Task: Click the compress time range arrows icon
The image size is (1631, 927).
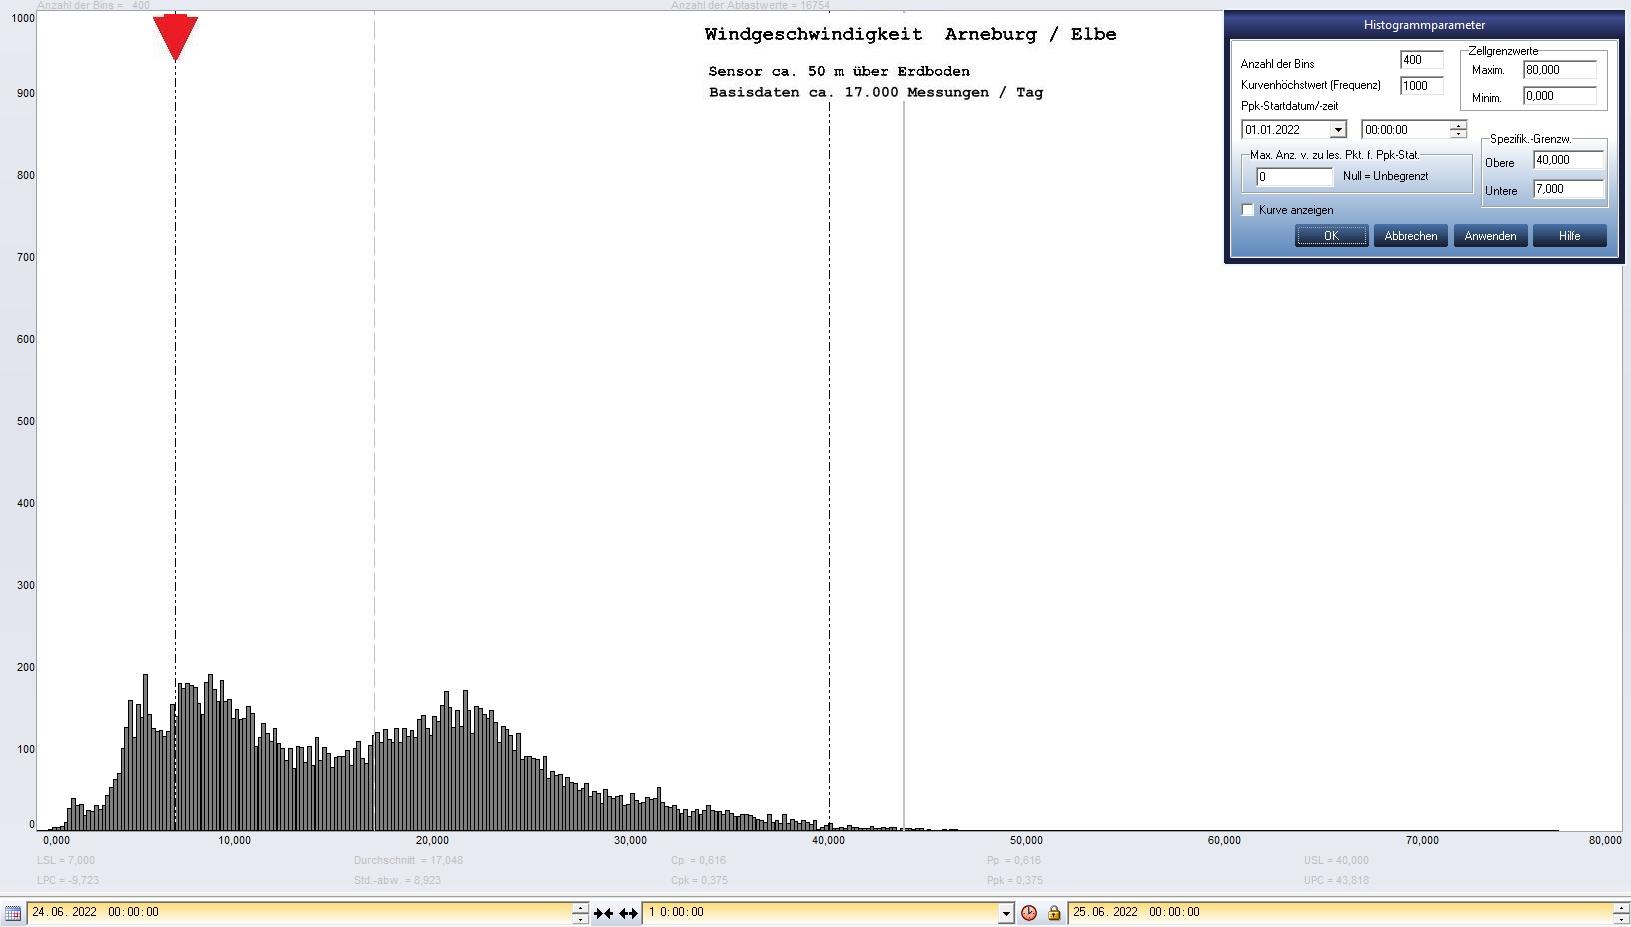Action: pyautogui.click(x=603, y=913)
